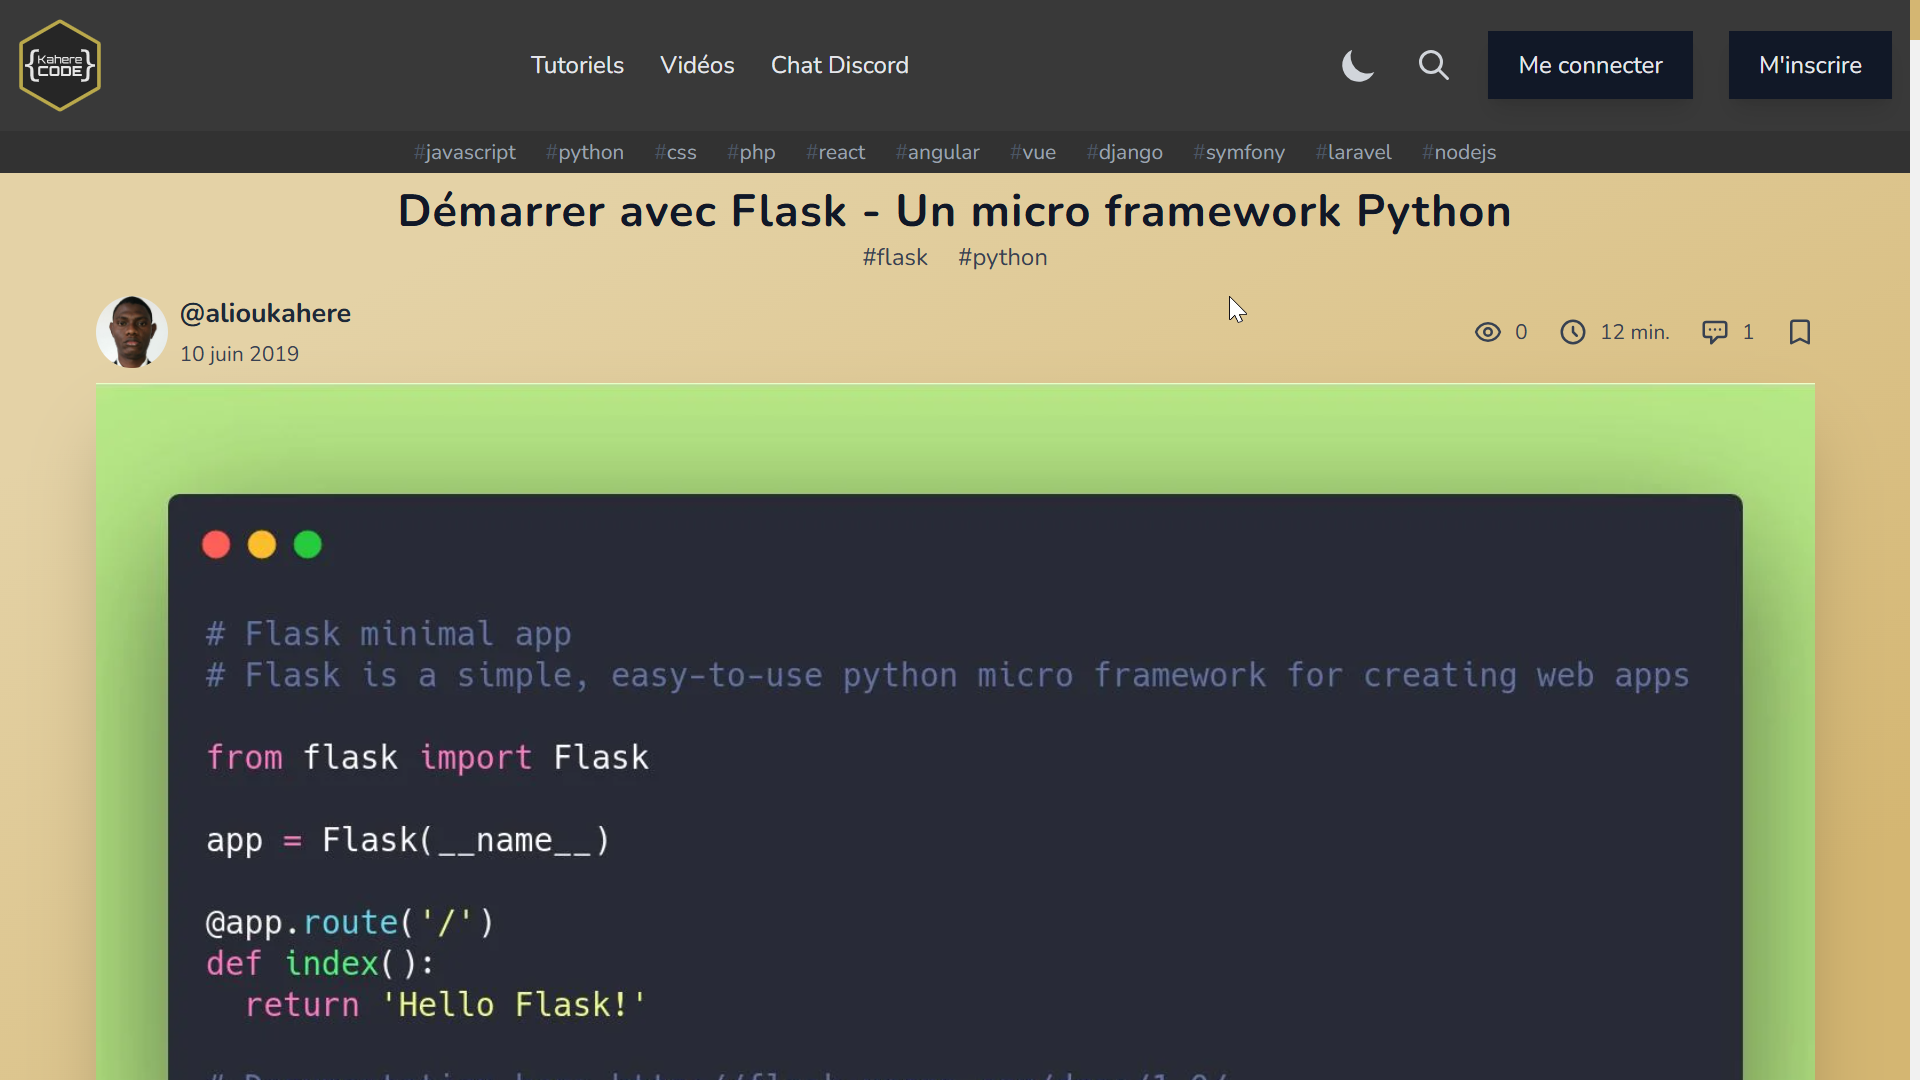Click the Kahere Code hexagon logo

point(60,65)
